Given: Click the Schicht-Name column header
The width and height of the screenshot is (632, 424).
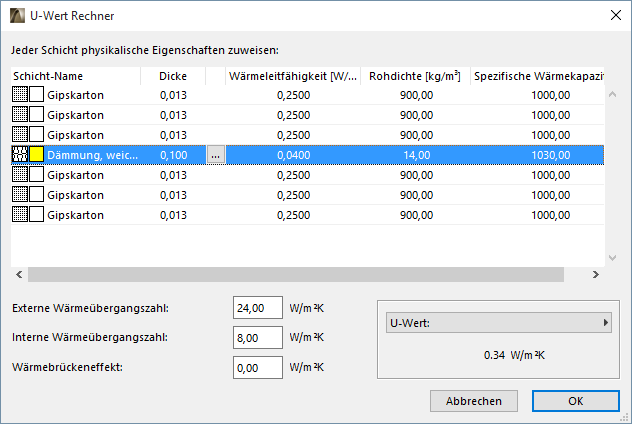Looking at the screenshot, I should click(x=75, y=76).
